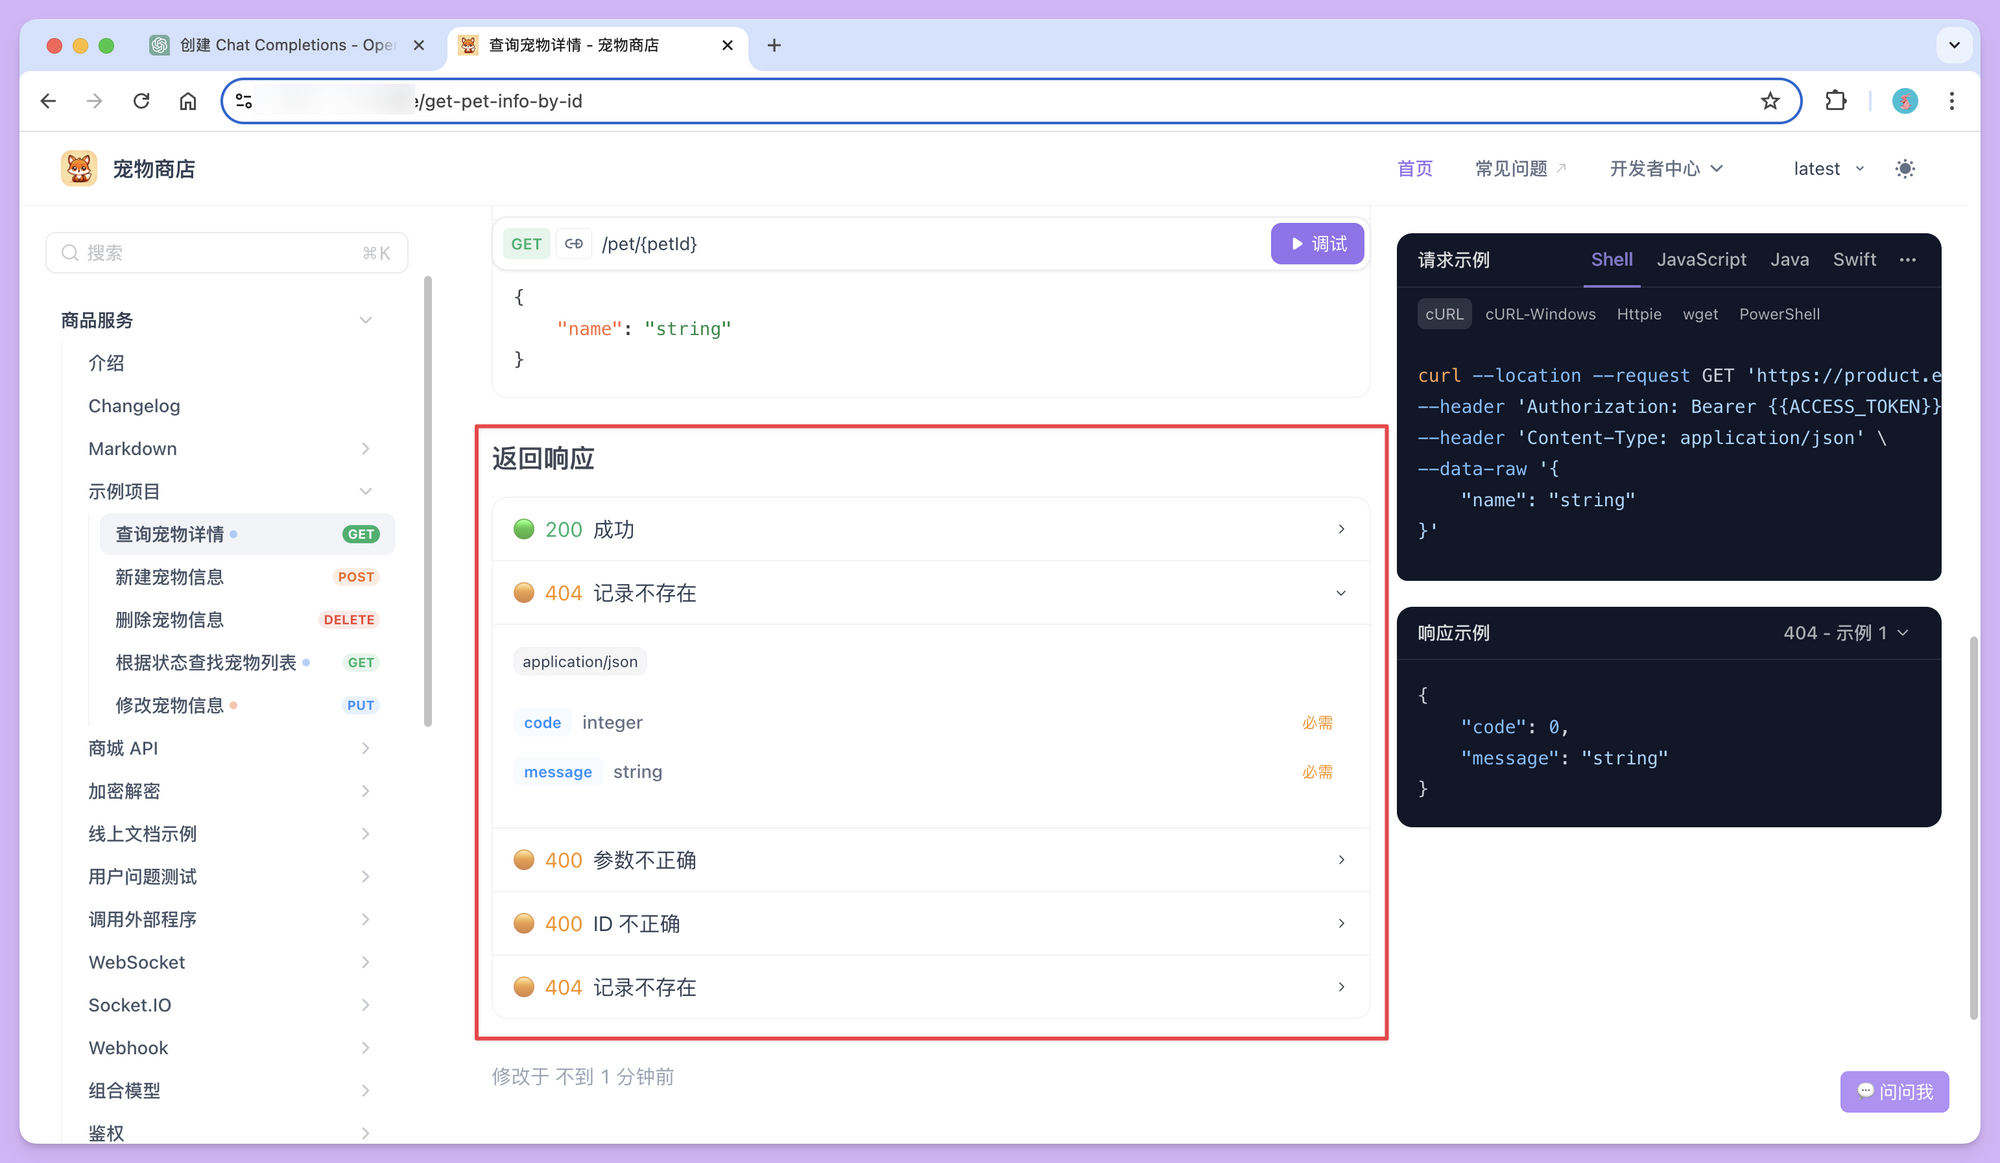Expand the 400 参数不正确 response row
The width and height of the screenshot is (2000, 1163).
(931, 860)
